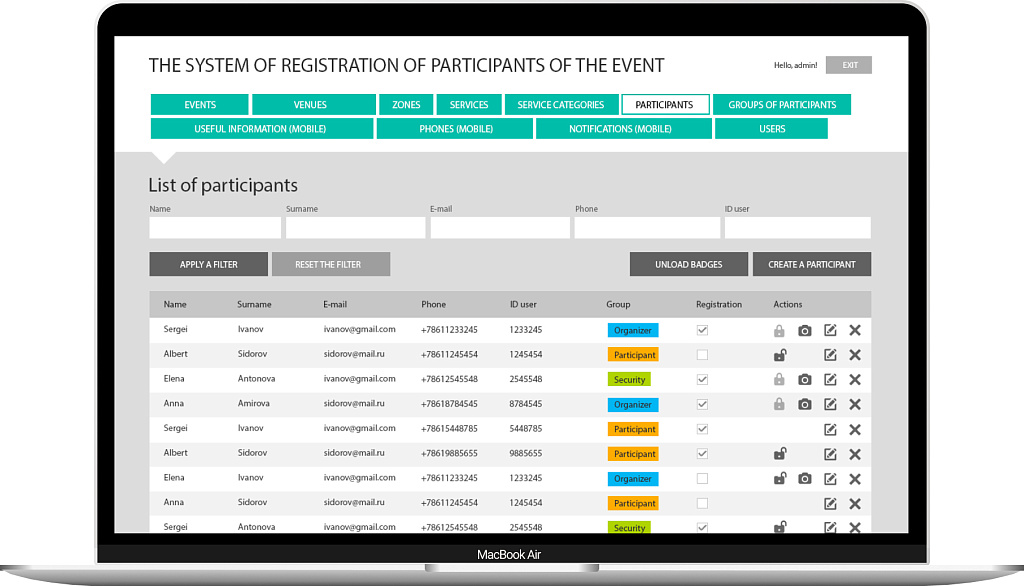The height and width of the screenshot is (586, 1024).
Task: Click the E-mail filter field
Action: click(500, 228)
